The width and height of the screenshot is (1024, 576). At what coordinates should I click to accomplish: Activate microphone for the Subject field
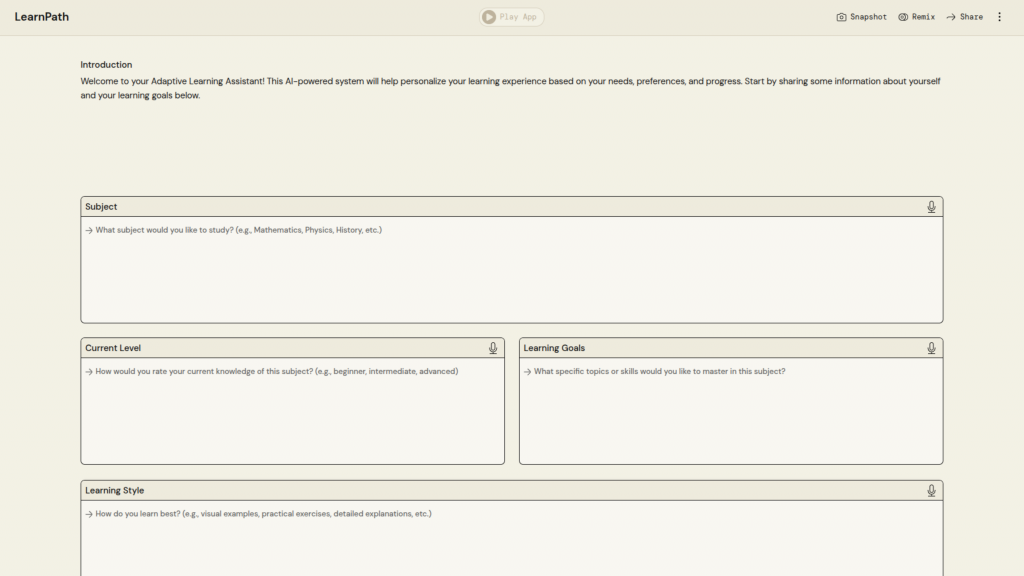click(931, 207)
